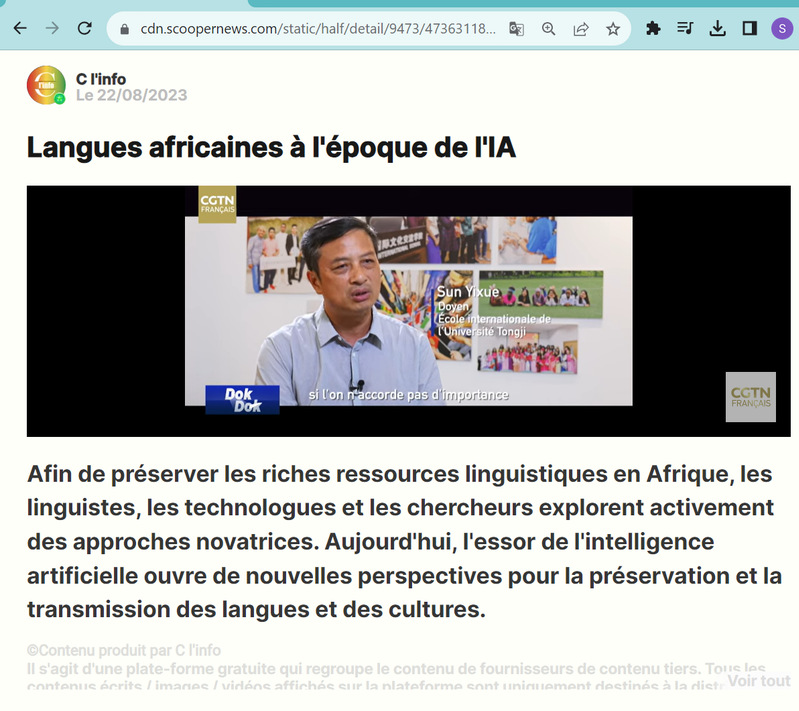The width and height of the screenshot is (799, 711).
Task: Bookmark this page with the star
Action: tap(613, 29)
